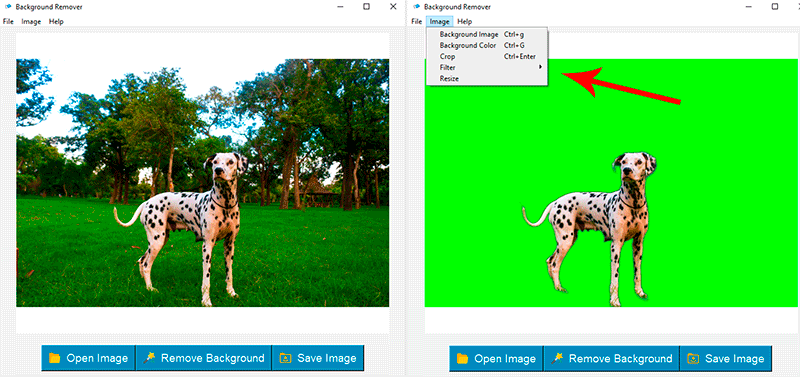Click save icon on left Save Image button

285,358
